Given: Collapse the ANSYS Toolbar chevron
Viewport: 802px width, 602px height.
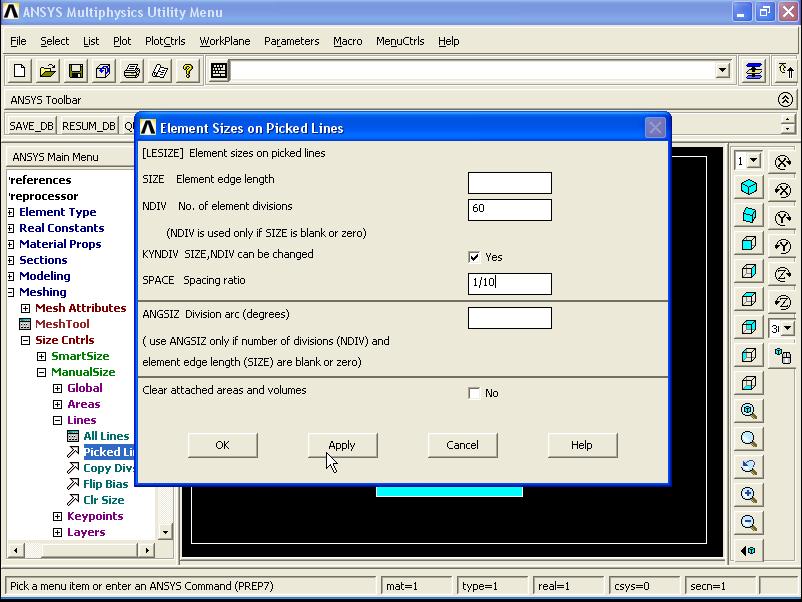Looking at the screenshot, I should tap(786, 100).
